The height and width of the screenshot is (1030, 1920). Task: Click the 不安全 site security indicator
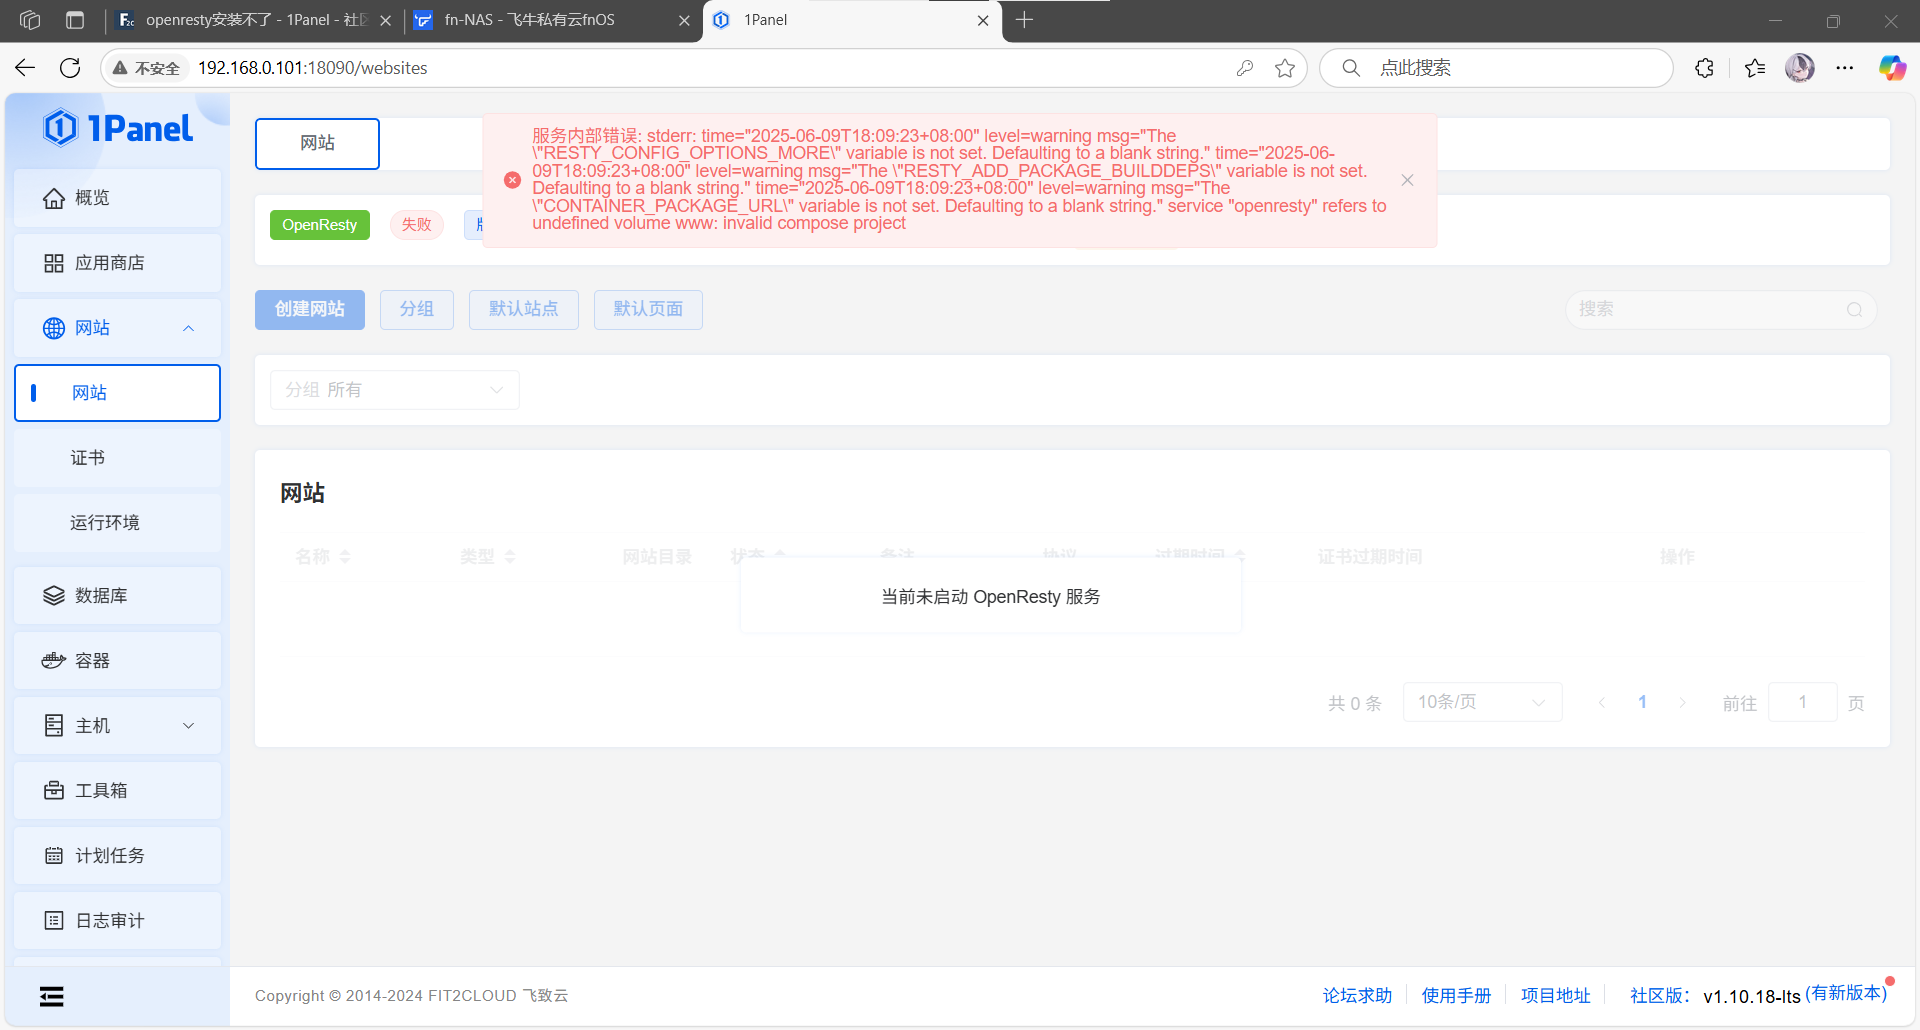[146, 68]
